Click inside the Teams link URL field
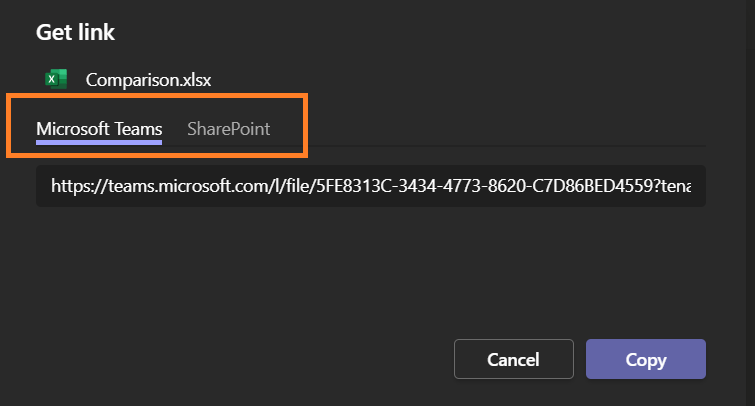755x406 pixels. [370, 186]
